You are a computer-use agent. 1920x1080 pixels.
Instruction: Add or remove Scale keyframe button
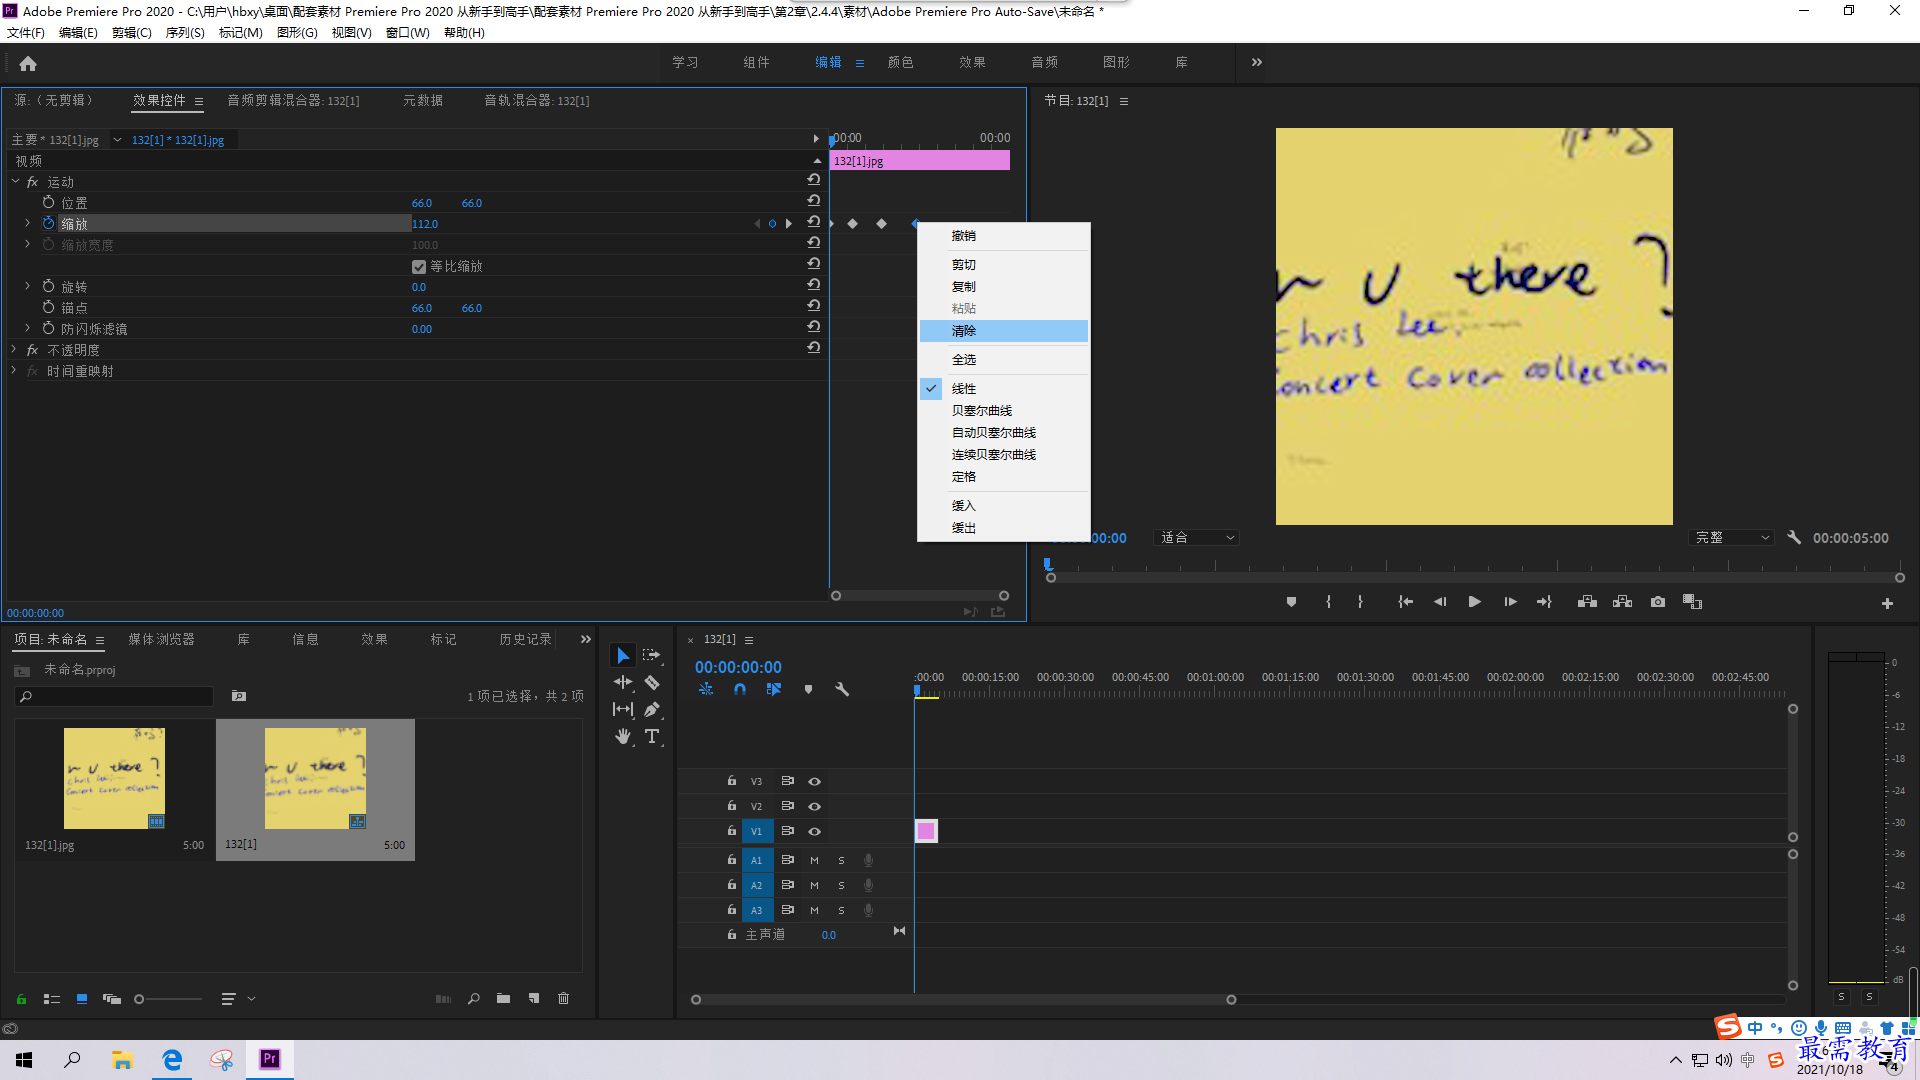[772, 223]
